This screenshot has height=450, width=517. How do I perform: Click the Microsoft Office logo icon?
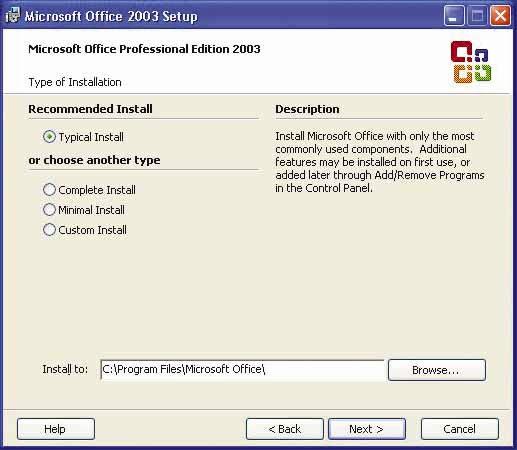click(x=471, y=62)
